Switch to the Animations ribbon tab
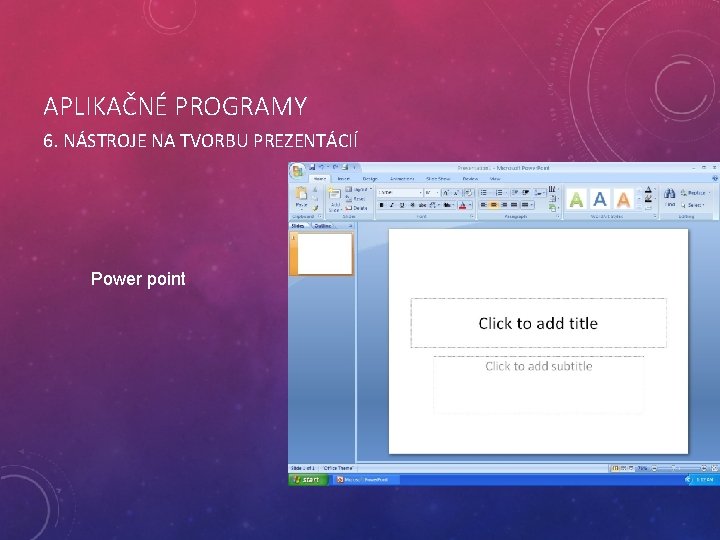The height and width of the screenshot is (540, 720). click(x=402, y=179)
